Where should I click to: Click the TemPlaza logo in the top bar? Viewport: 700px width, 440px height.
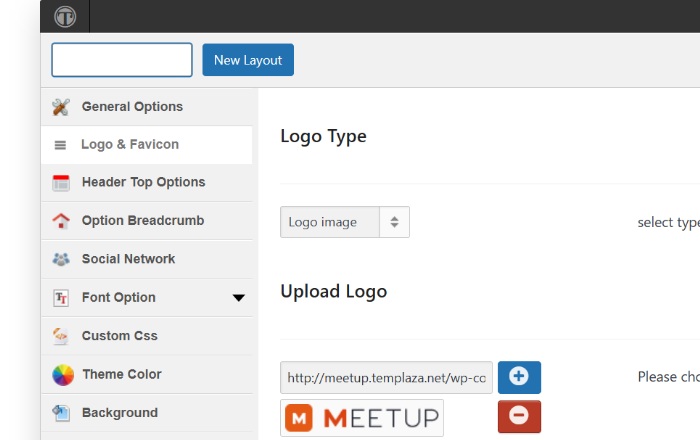pyautogui.click(x=65, y=17)
